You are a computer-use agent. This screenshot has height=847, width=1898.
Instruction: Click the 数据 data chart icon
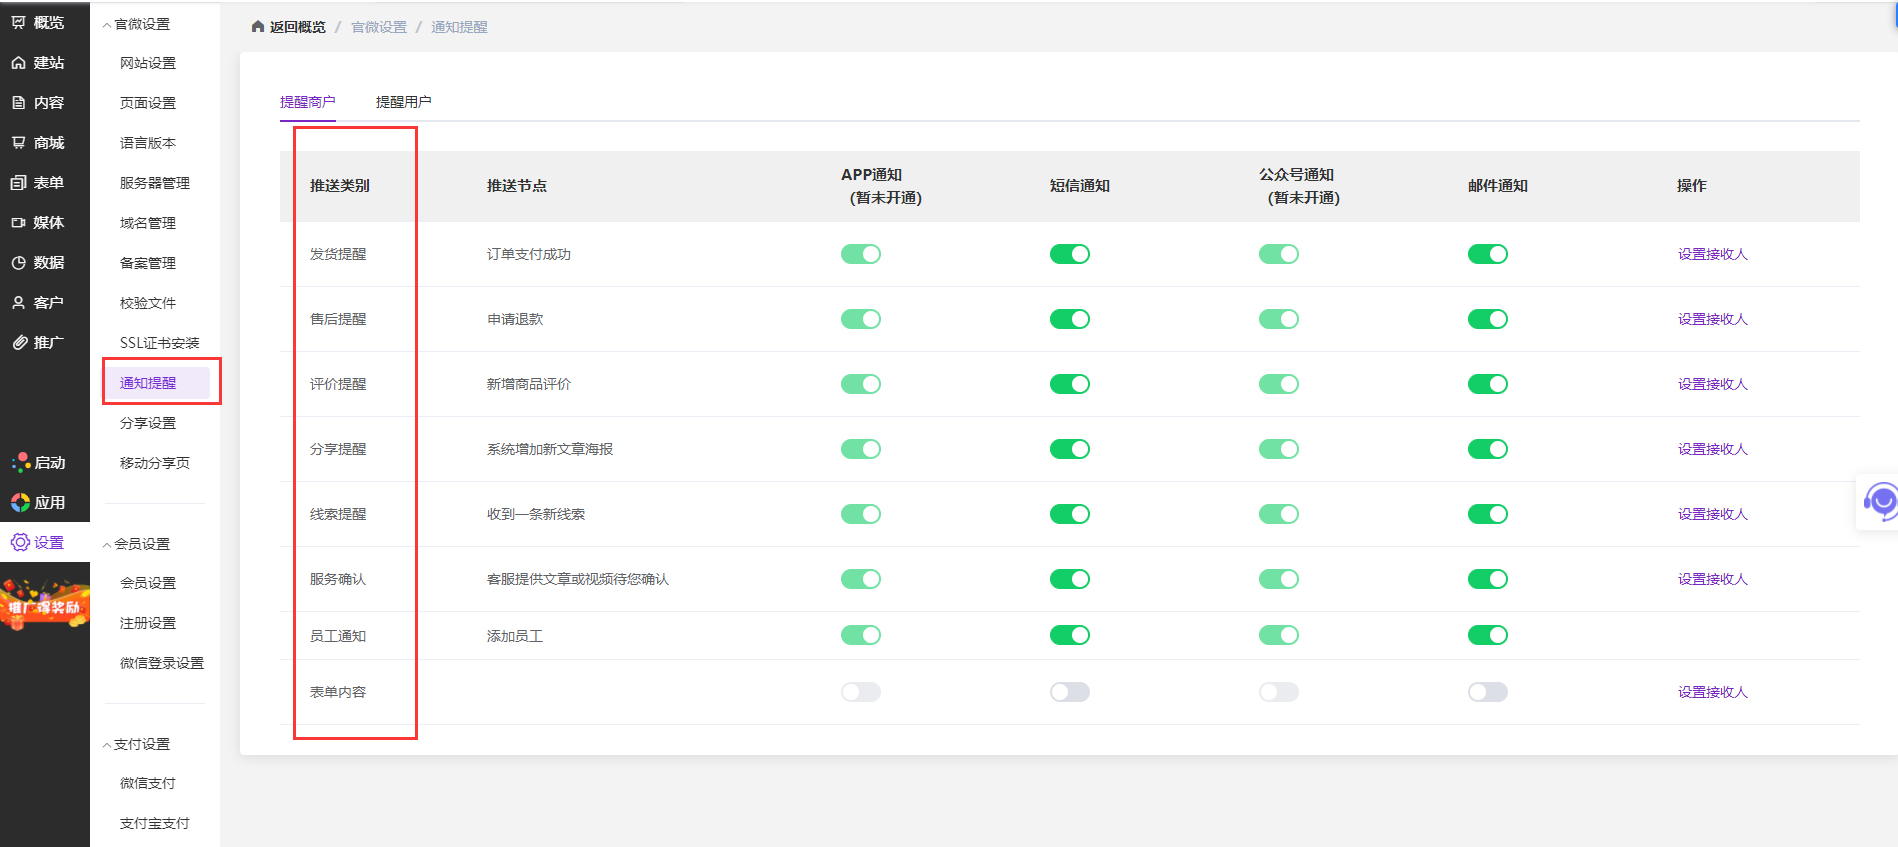pyautogui.click(x=19, y=263)
